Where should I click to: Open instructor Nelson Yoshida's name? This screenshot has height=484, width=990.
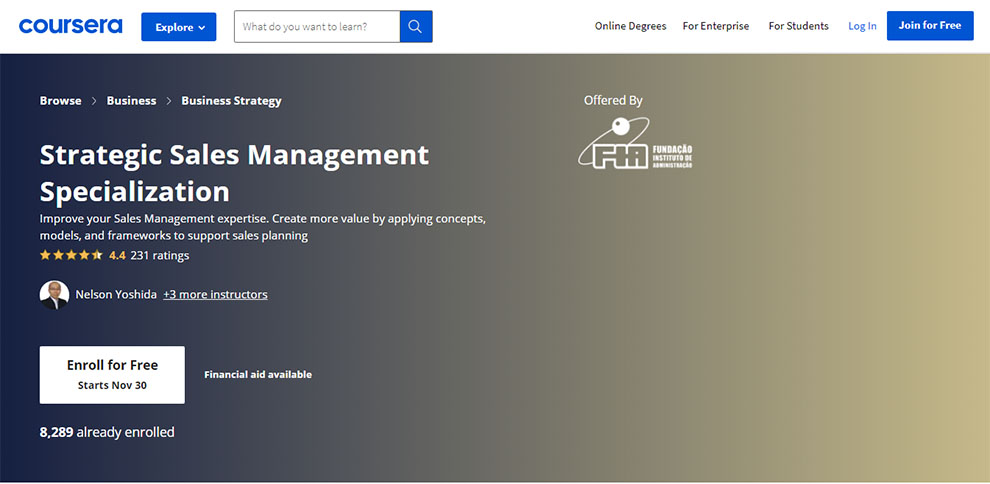pyautogui.click(x=116, y=294)
